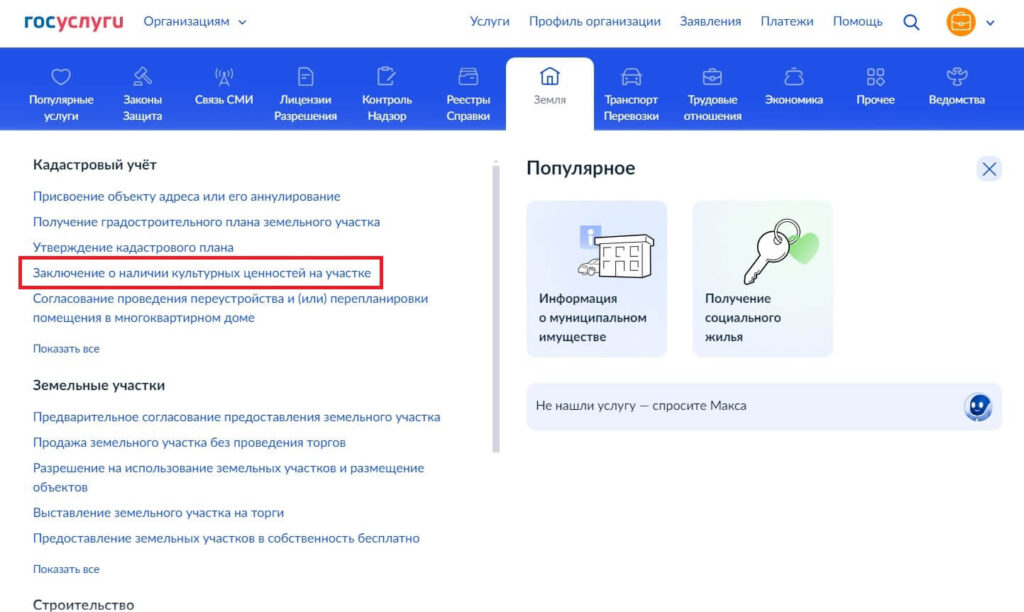Open the Госуслуги logo home link
1024x612 pixels.
[74, 22]
